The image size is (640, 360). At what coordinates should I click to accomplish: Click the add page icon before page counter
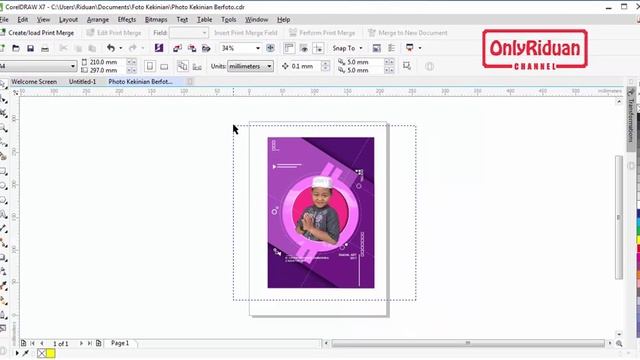point(23,343)
